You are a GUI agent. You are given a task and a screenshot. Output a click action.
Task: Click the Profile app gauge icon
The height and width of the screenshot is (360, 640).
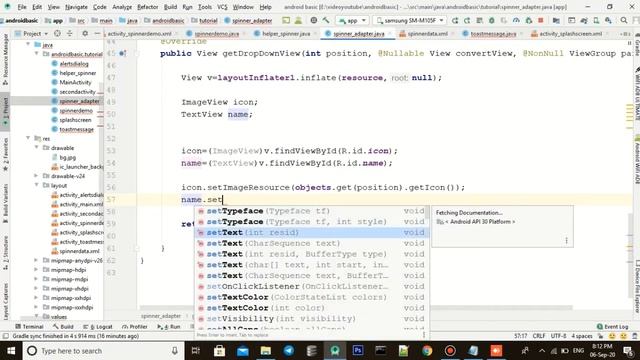516,20
